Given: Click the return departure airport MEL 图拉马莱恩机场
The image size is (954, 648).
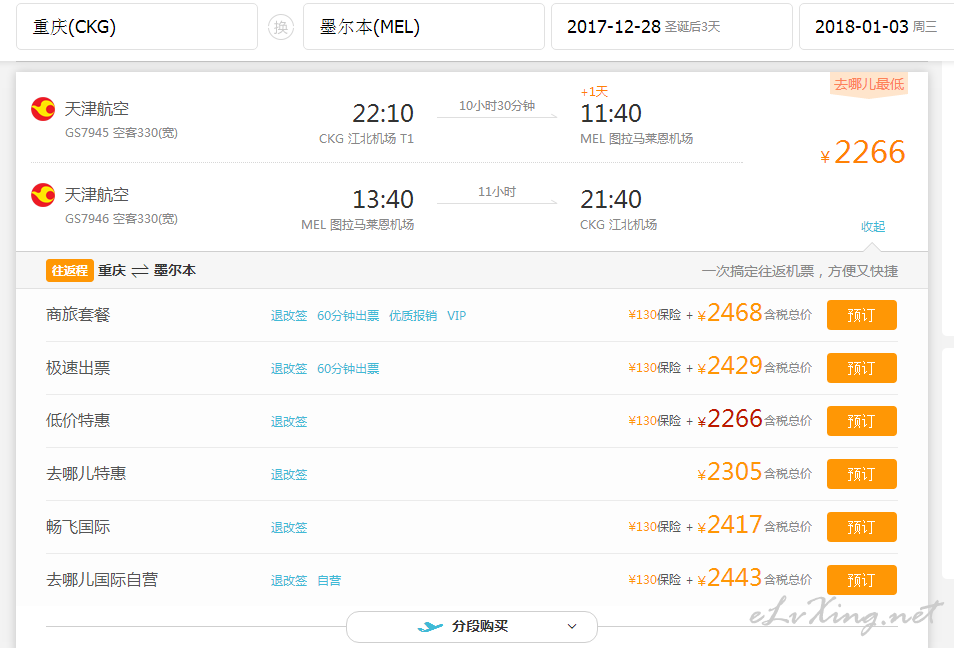Looking at the screenshot, I should 358,225.
